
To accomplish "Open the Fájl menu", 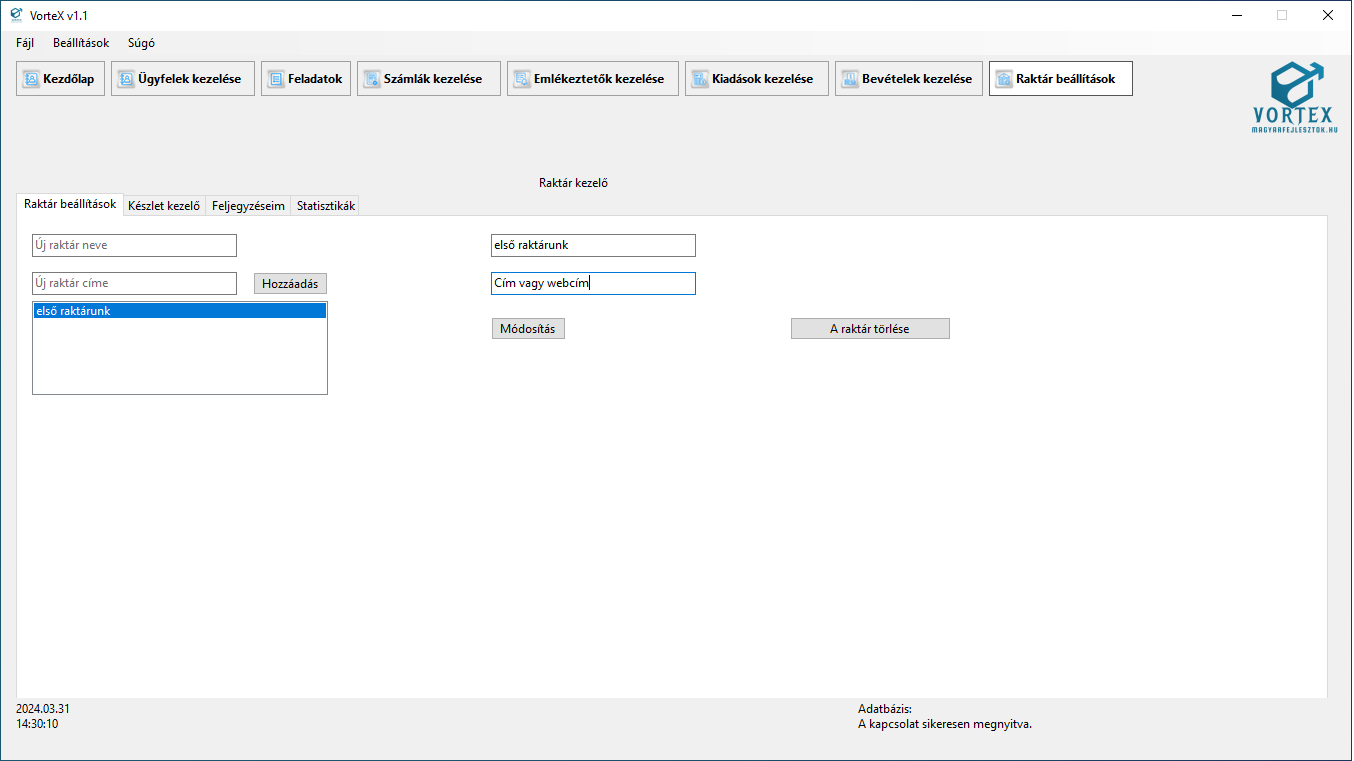I will pos(25,43).
